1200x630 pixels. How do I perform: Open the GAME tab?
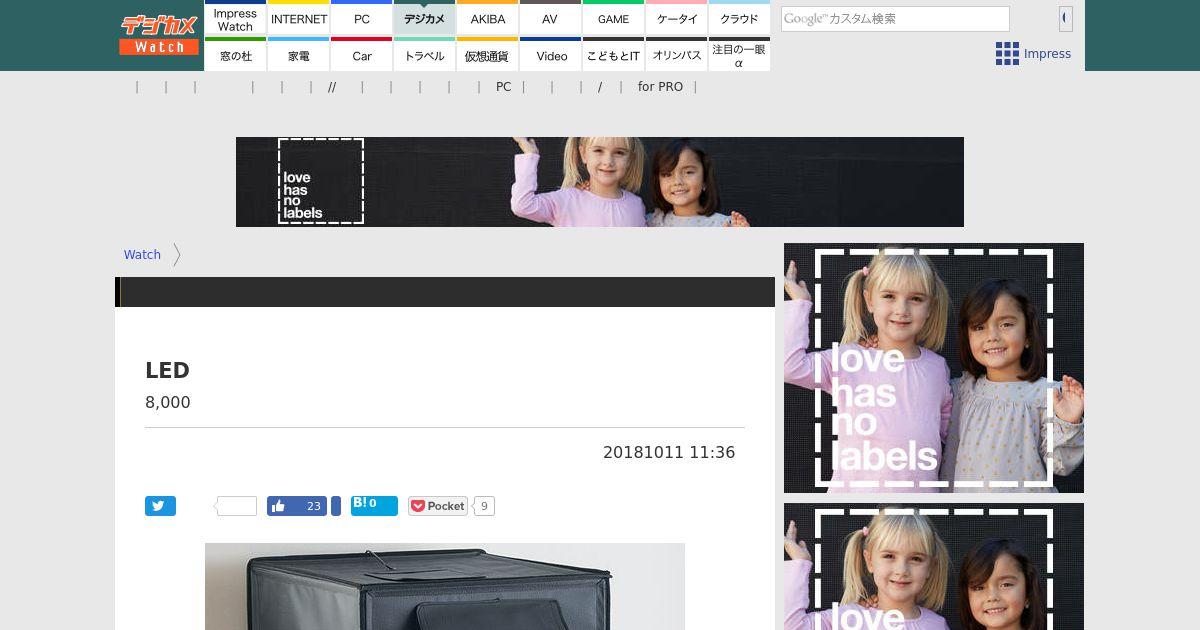point(614,19)
